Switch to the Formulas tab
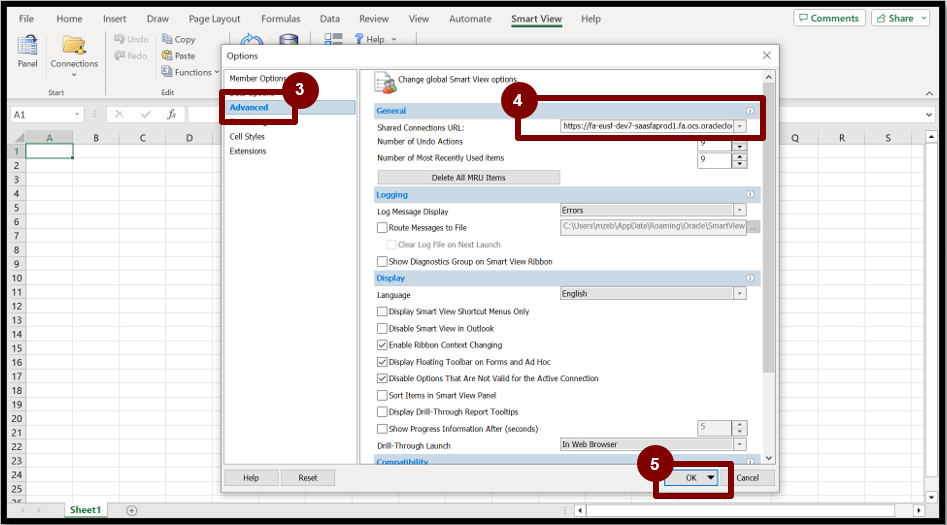This screenshot has width=947, height=525. [x=280, y=19]
